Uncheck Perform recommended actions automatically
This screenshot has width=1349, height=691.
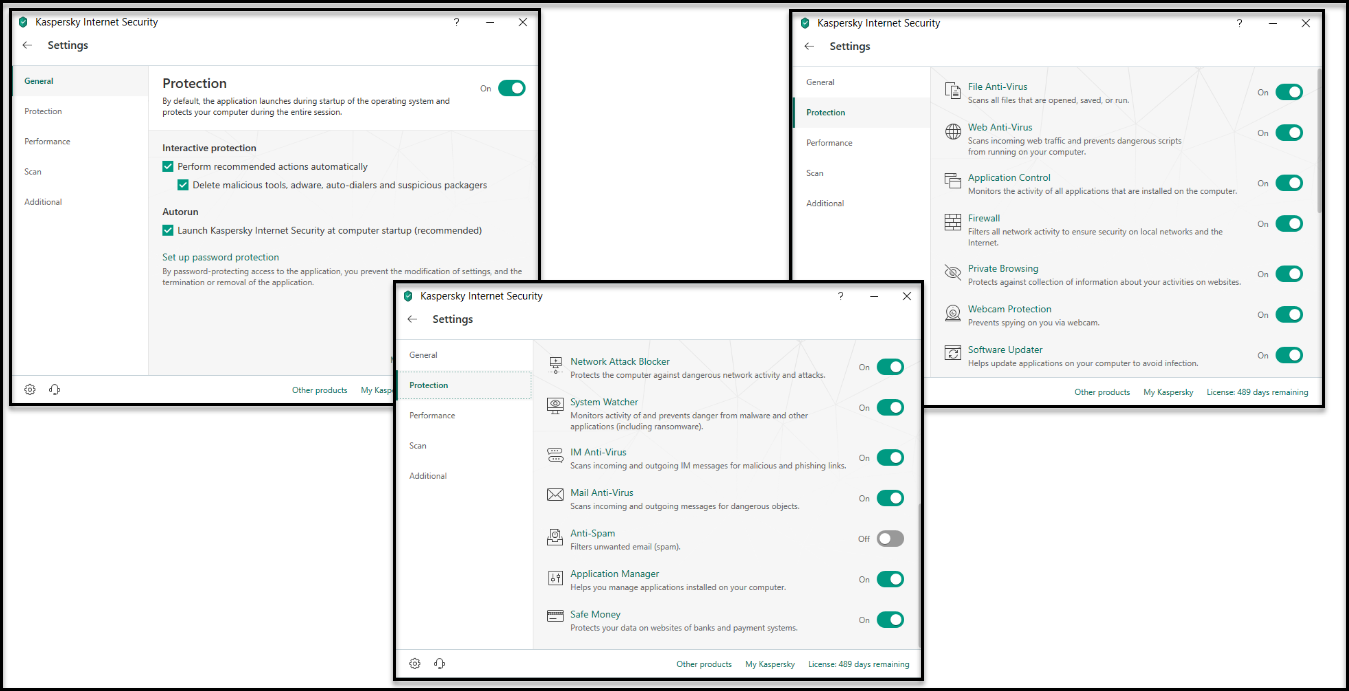168,167
